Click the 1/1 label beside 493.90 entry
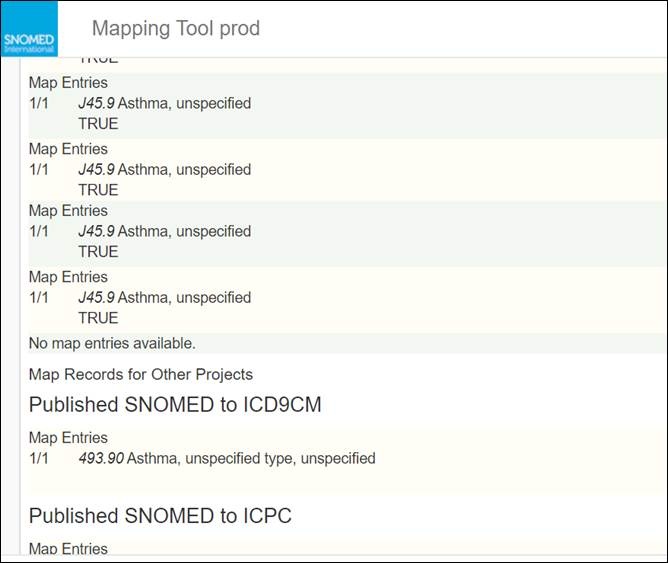Screen dimensions: 668x563 click(39, 458)
